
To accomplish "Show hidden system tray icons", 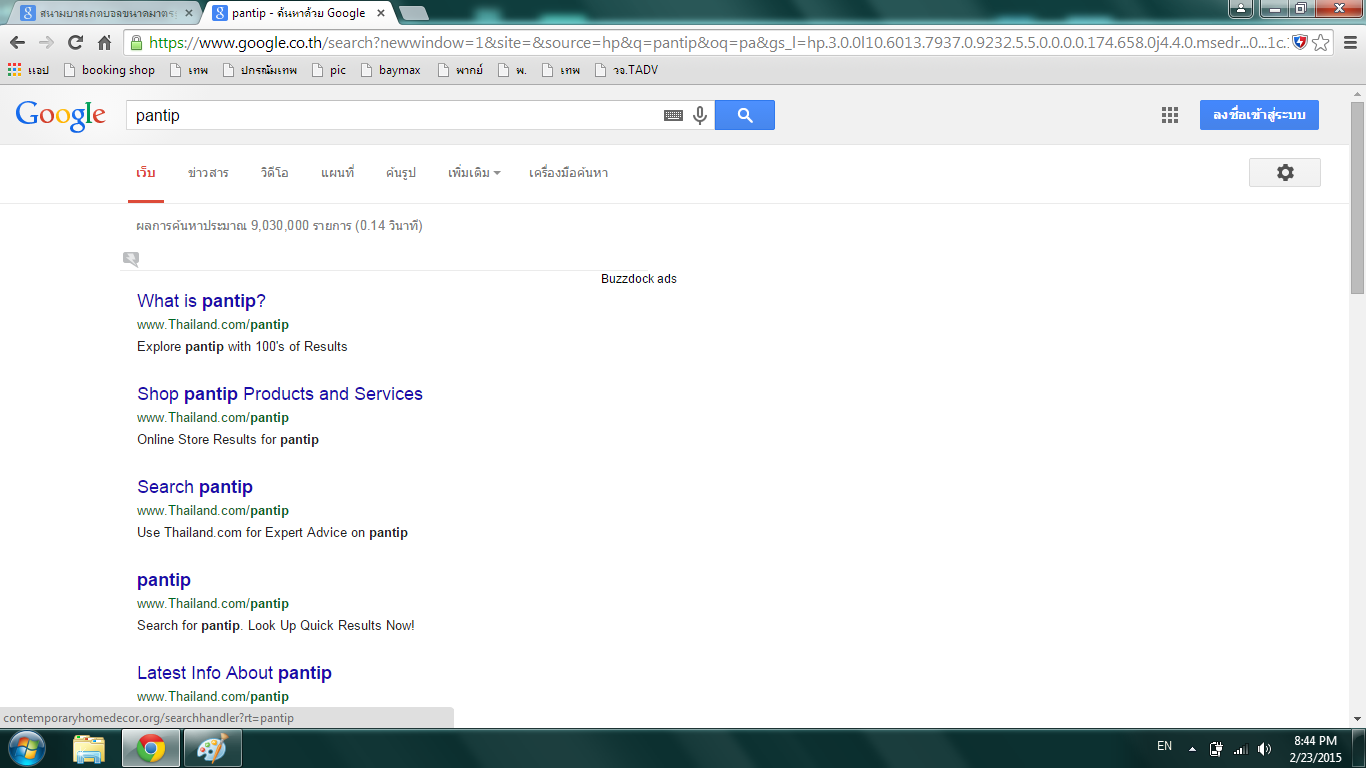I will pyautogui.click(x=1192, y=748).
